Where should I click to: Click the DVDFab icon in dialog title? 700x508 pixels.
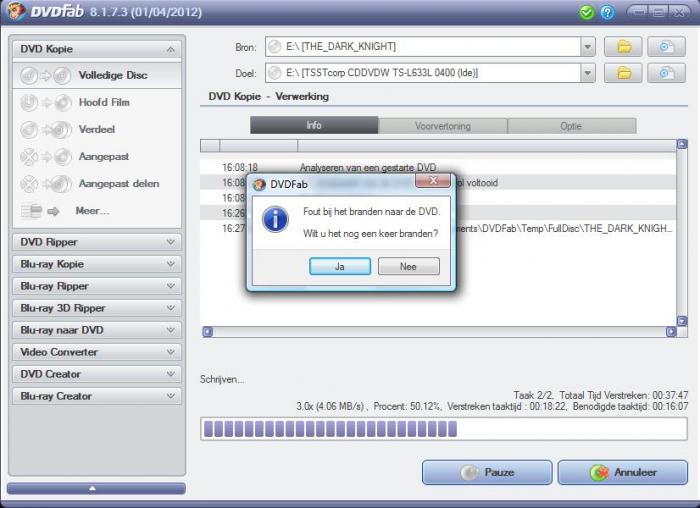pos(259,184)
